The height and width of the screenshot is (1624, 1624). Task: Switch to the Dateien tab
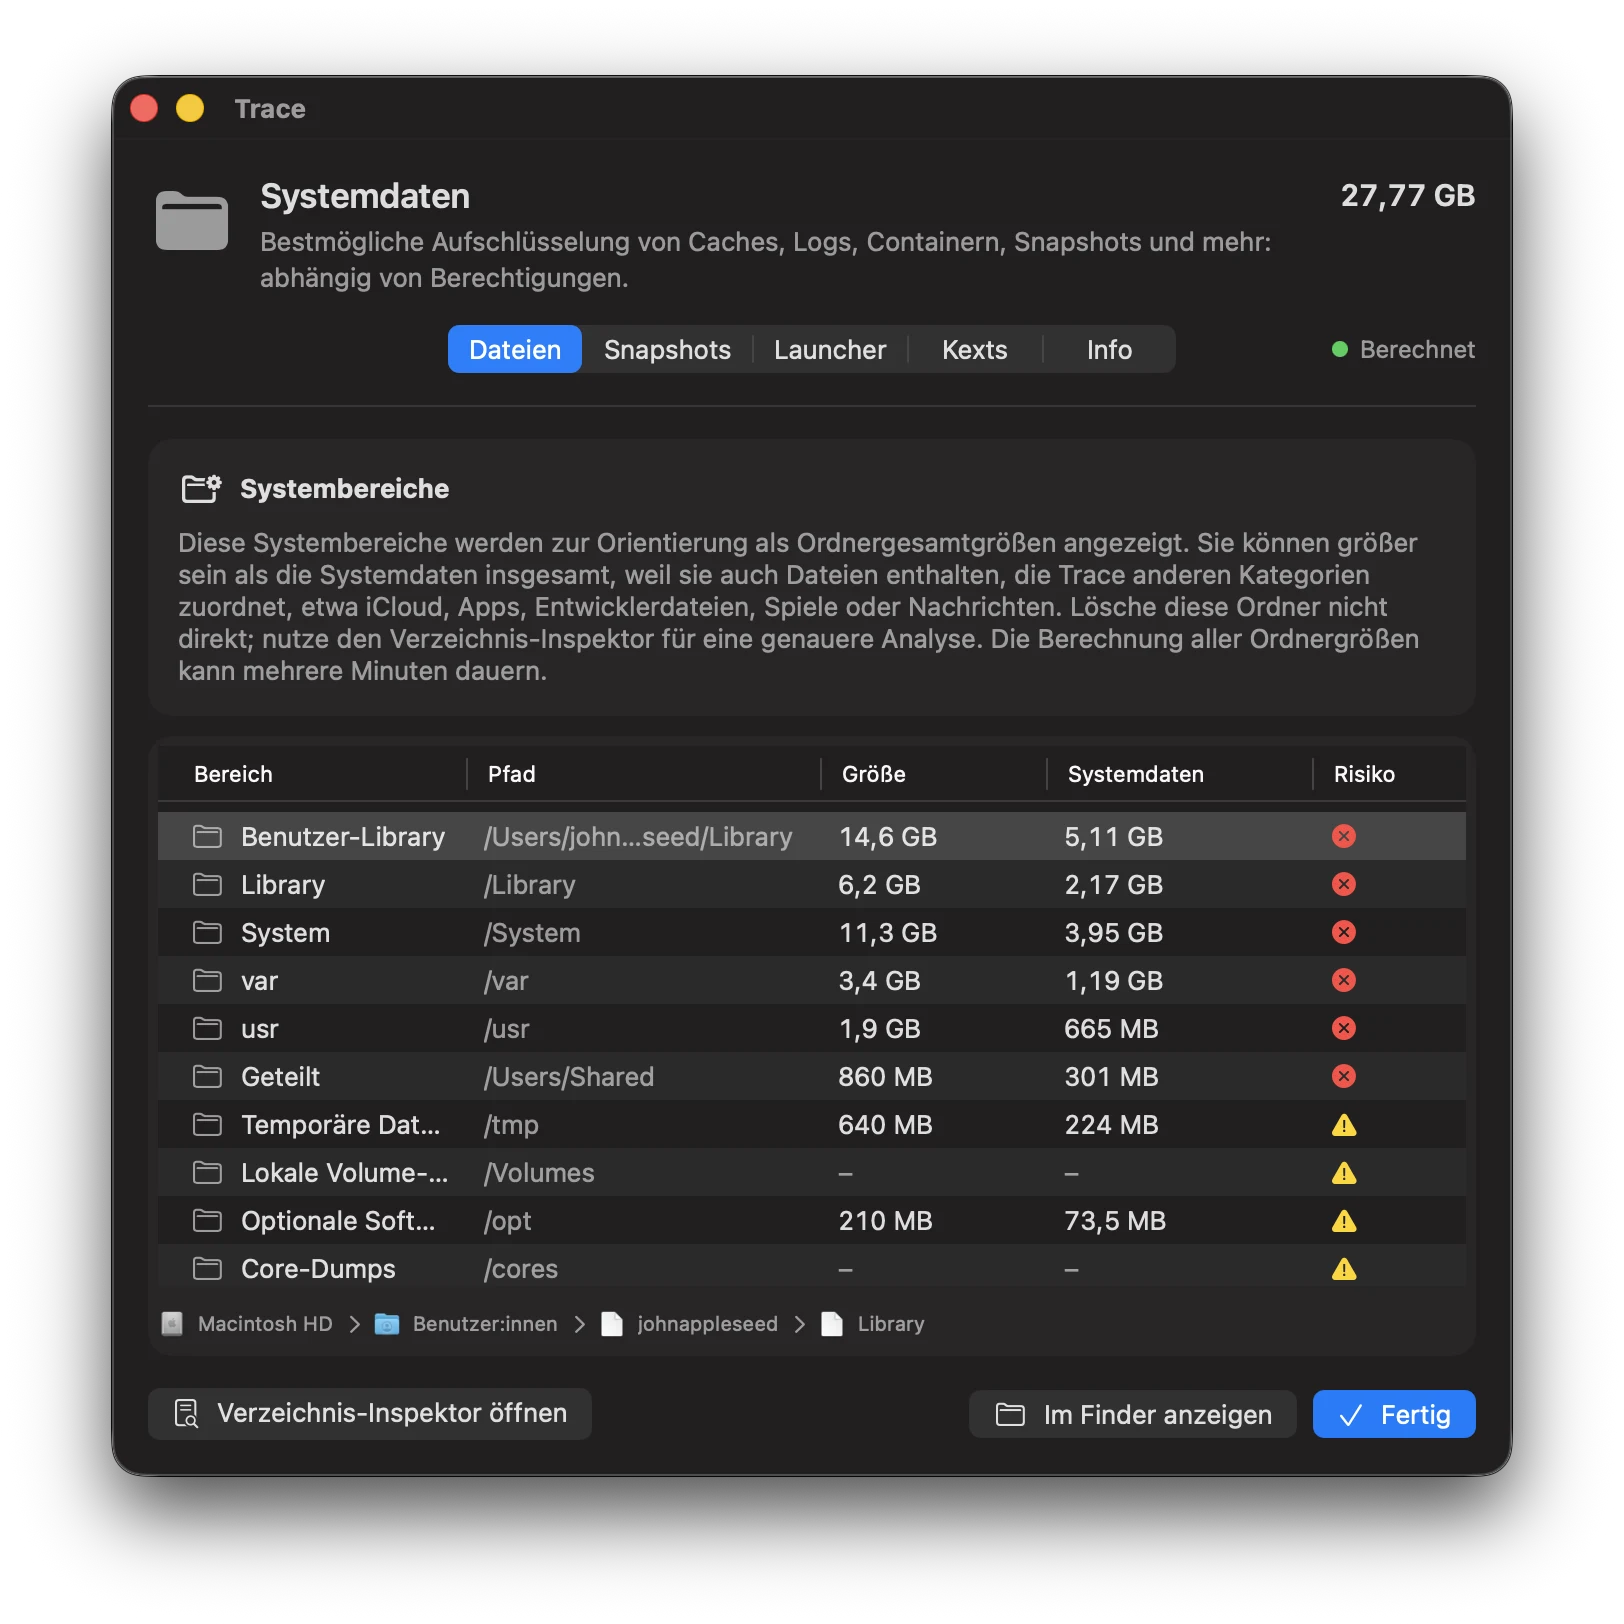pyautogui.click(x=514, y=349)
